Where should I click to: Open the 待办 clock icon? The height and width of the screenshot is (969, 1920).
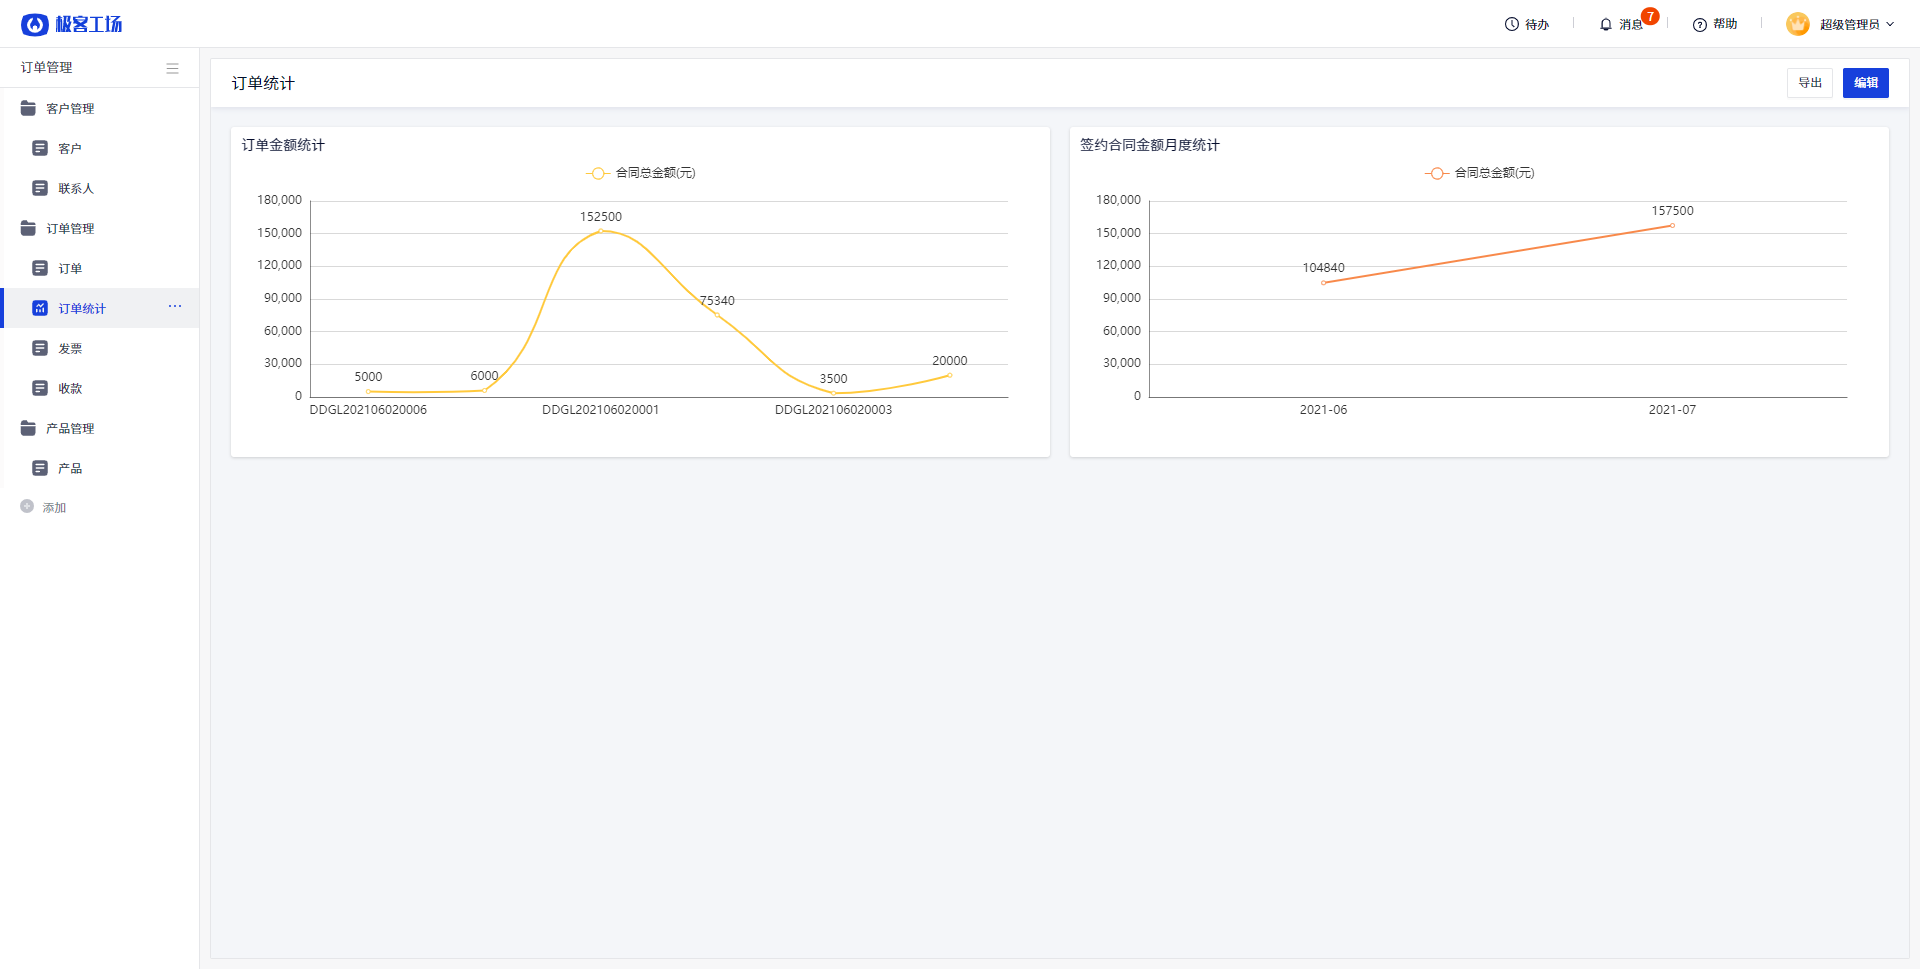1511,24
